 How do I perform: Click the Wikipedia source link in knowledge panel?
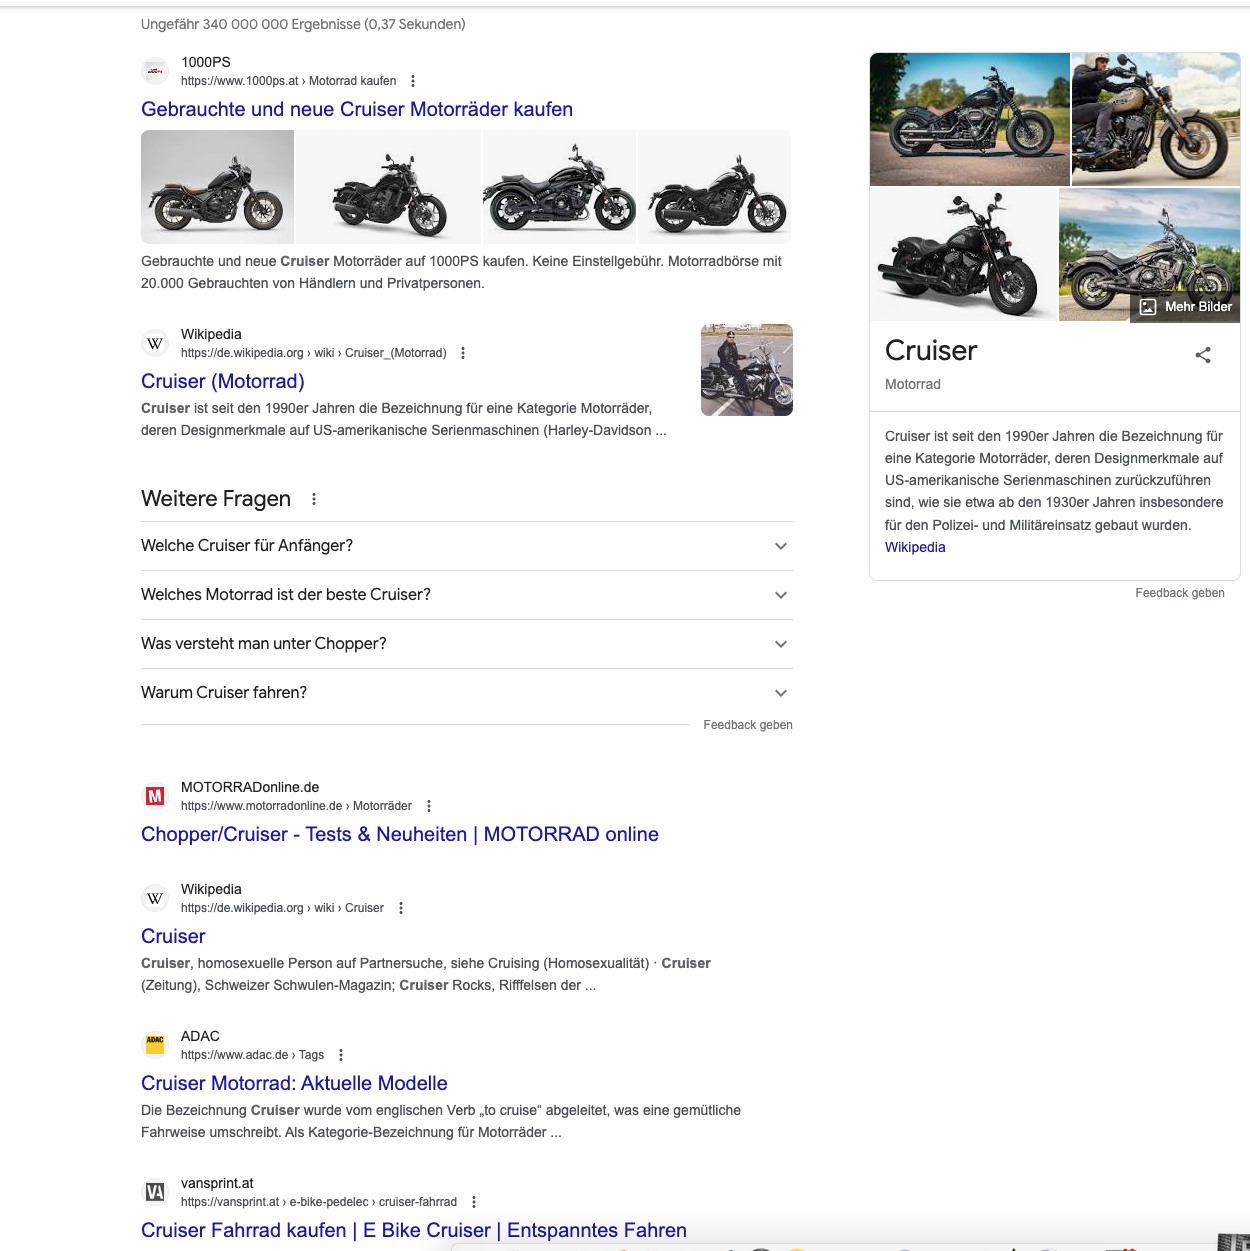(915, 547)
